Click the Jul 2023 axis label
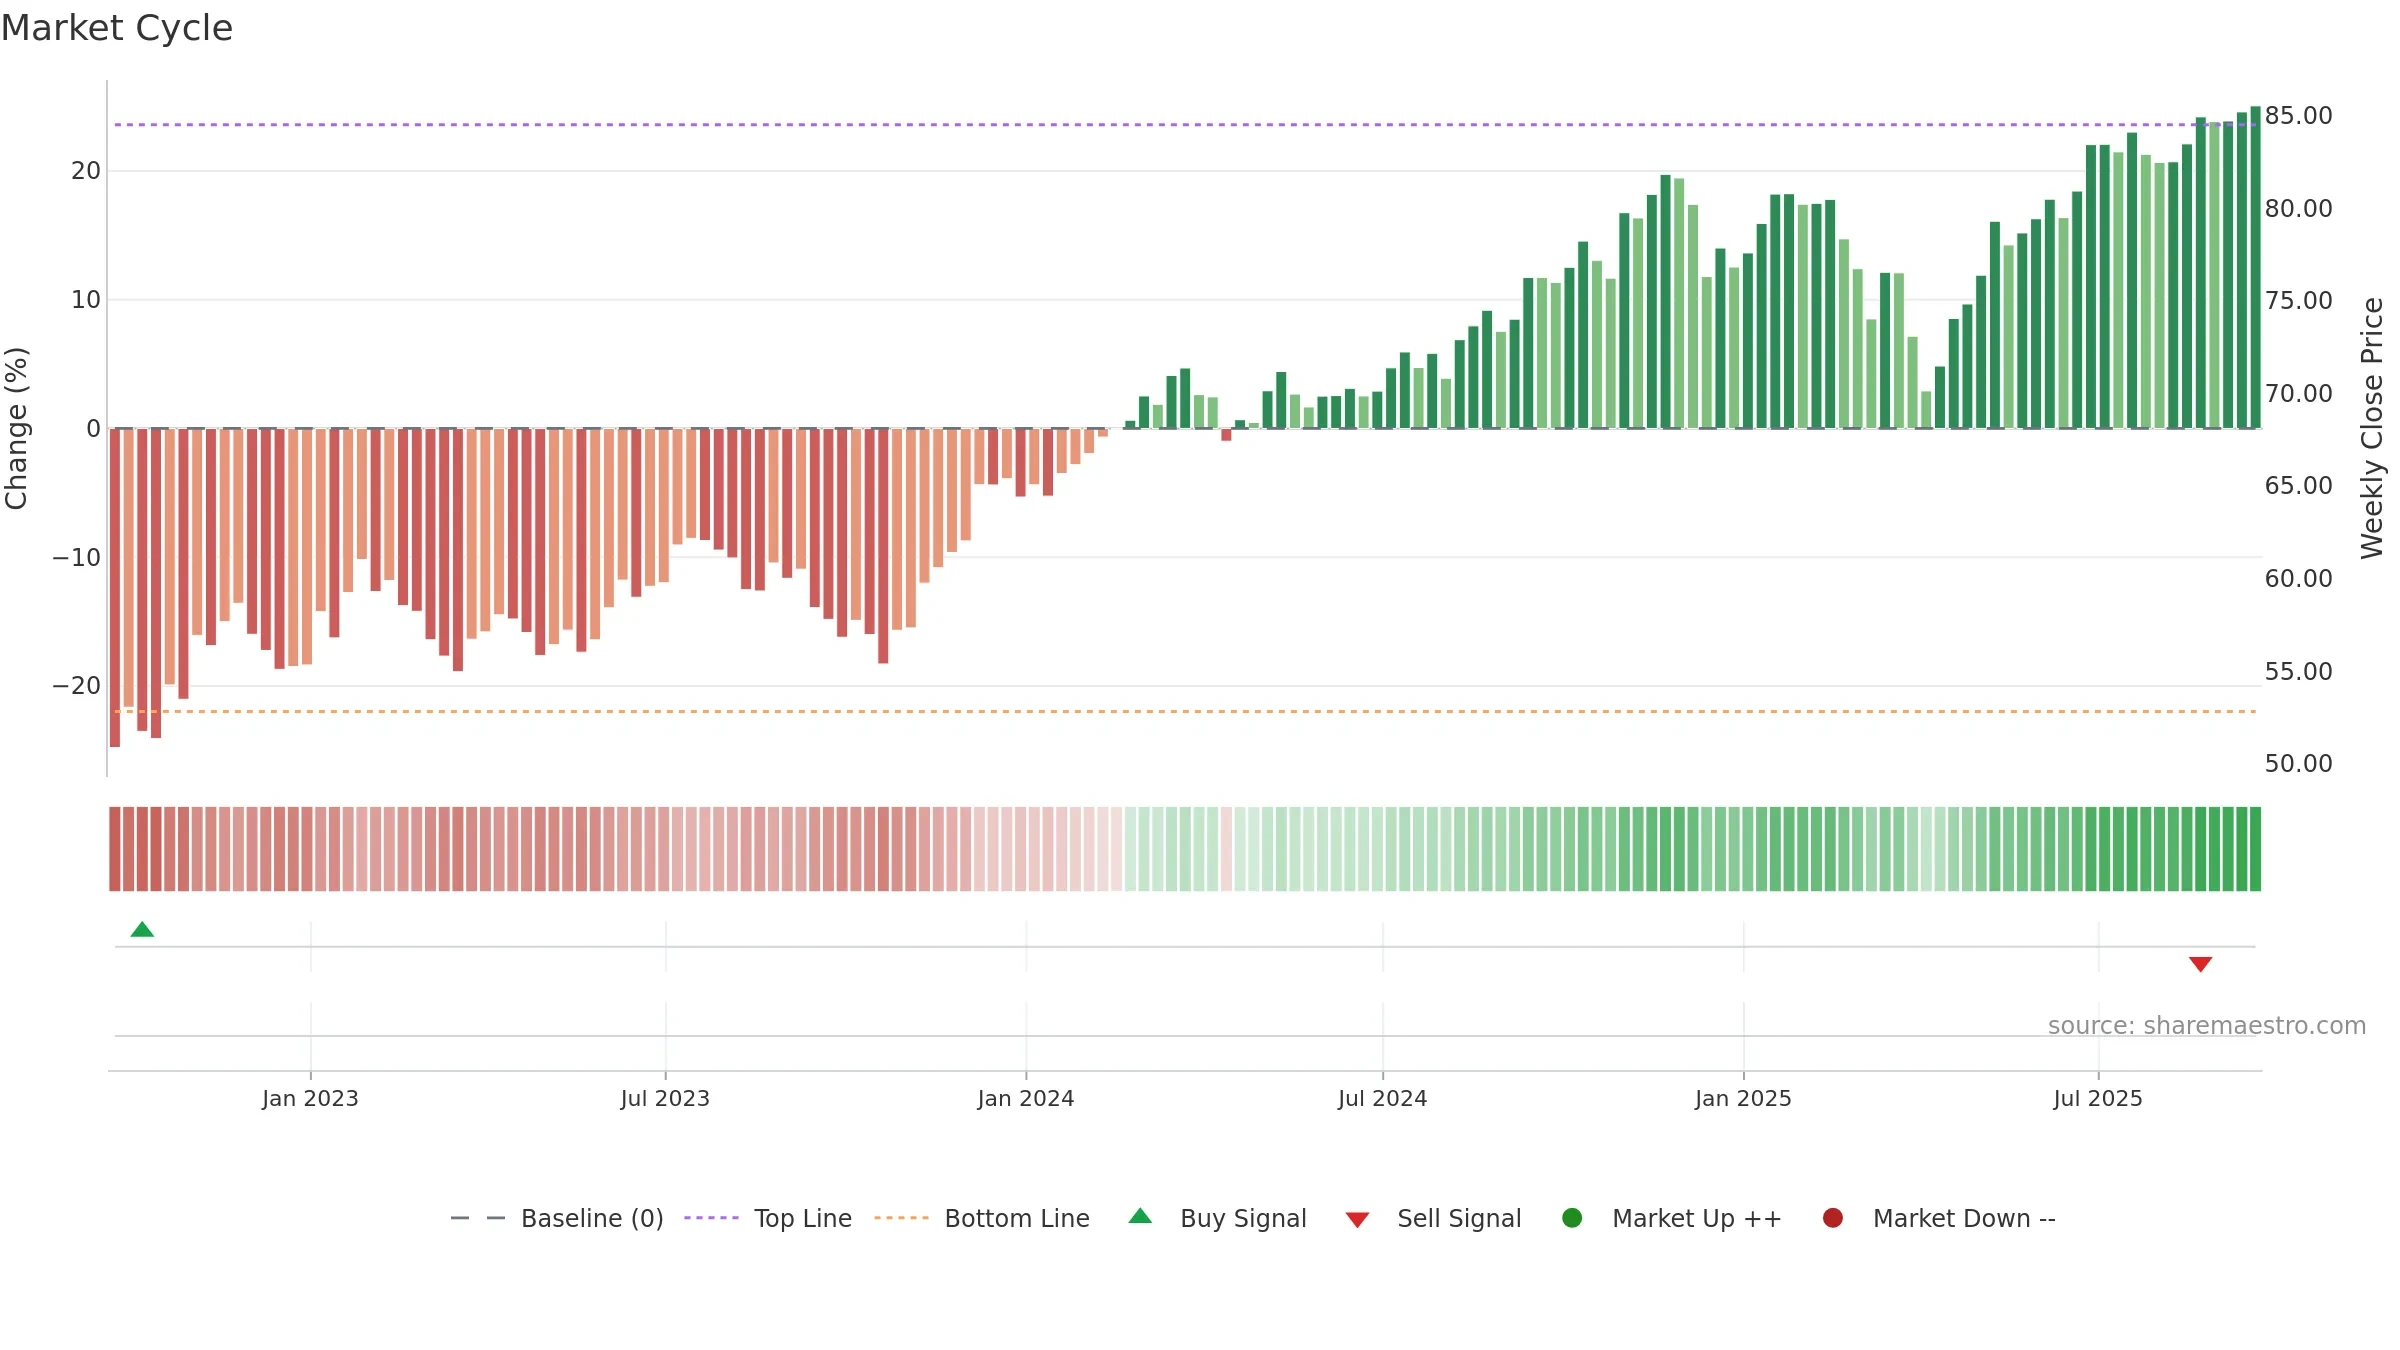The width and height of the screenshot is (2400, 1350). (x=665, y=1098)
